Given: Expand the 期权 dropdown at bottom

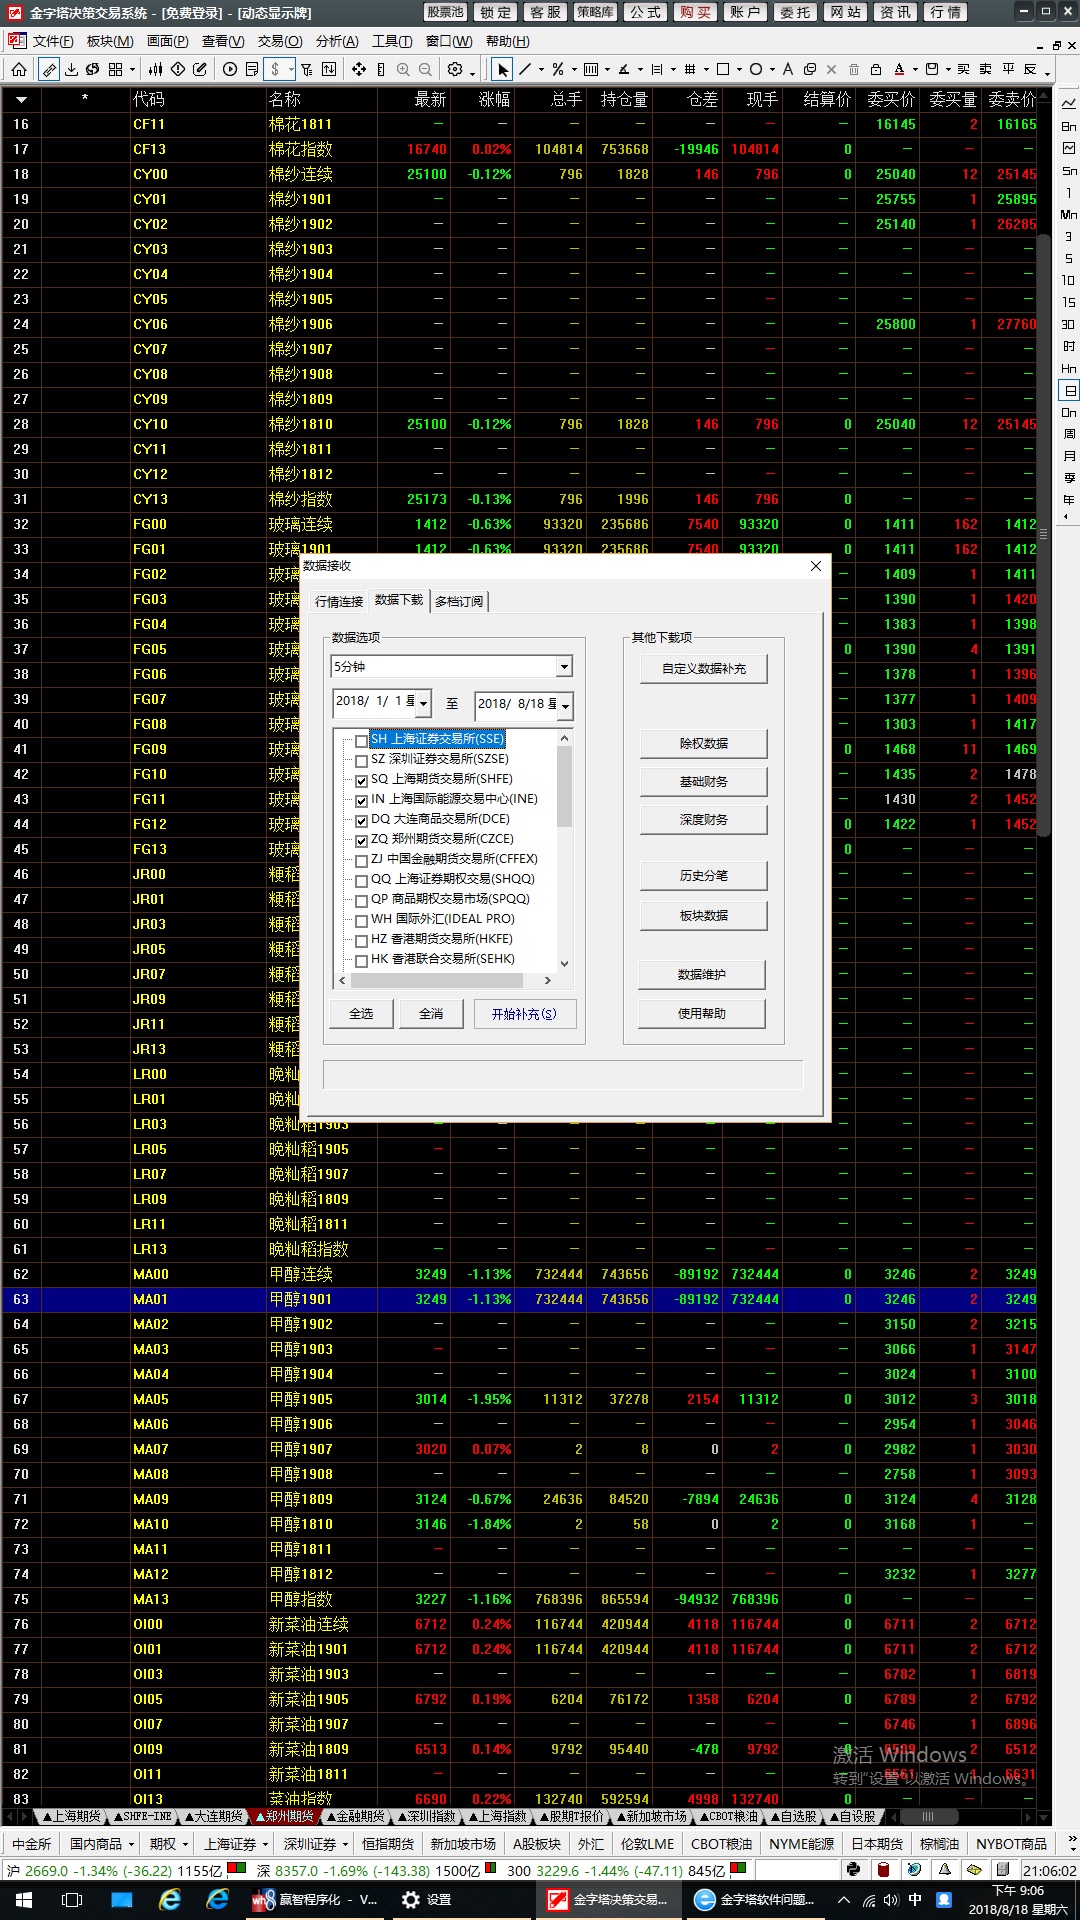Looking at the screenshot, I should pos(185,1844).
